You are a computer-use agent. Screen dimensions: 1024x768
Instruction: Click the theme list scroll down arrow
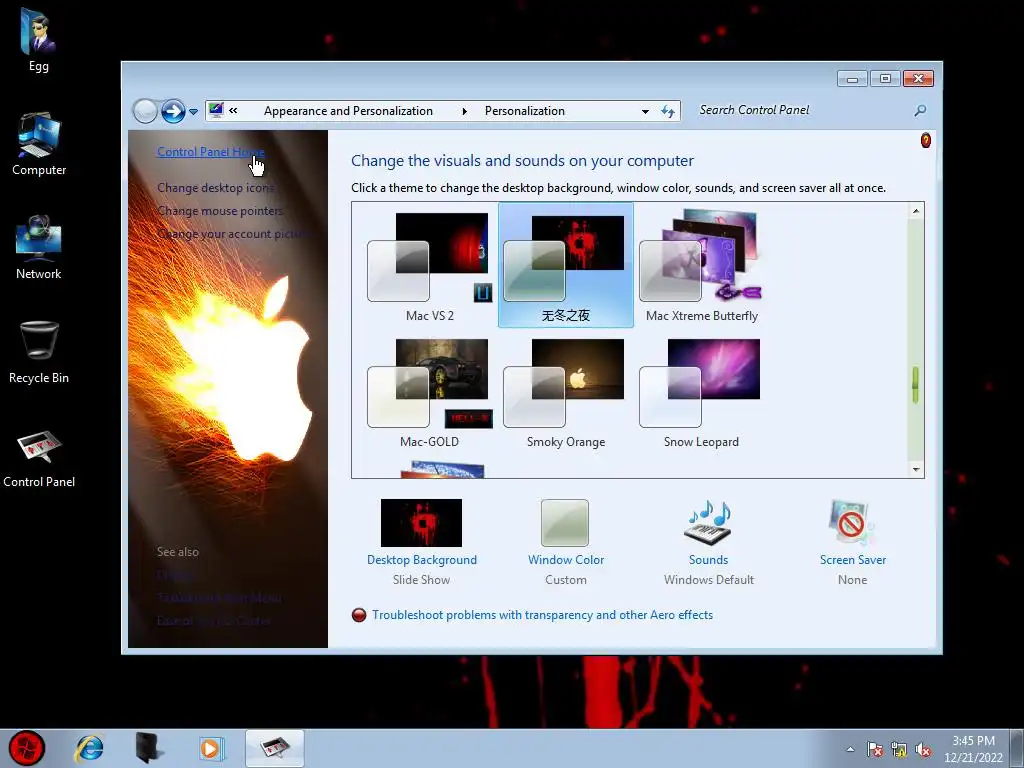(x=916, y=469)
